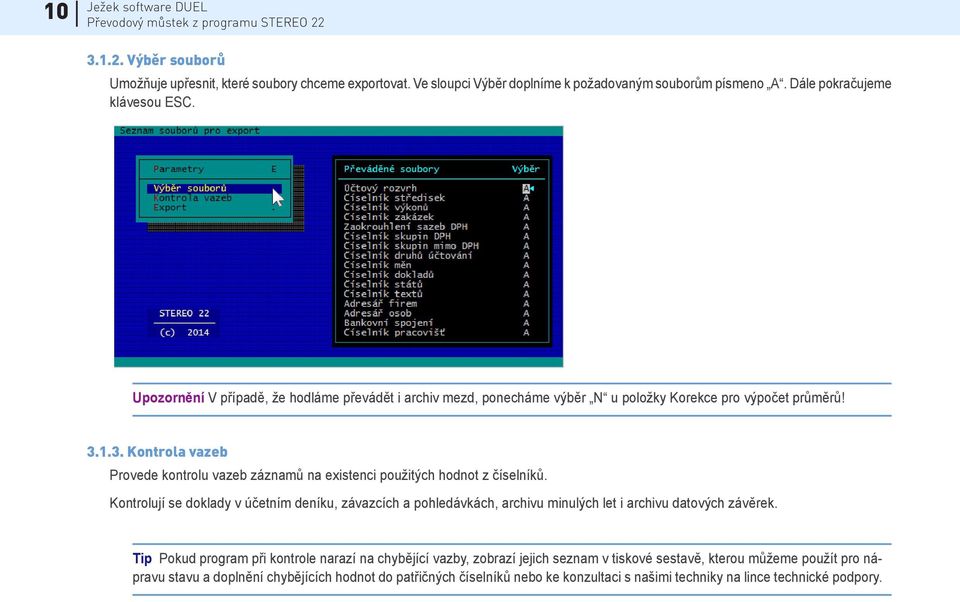Choose the highlighted Výběr souborů menu item
The width and height of the screenshot is (960, 602).
click(x=214, y=188)
